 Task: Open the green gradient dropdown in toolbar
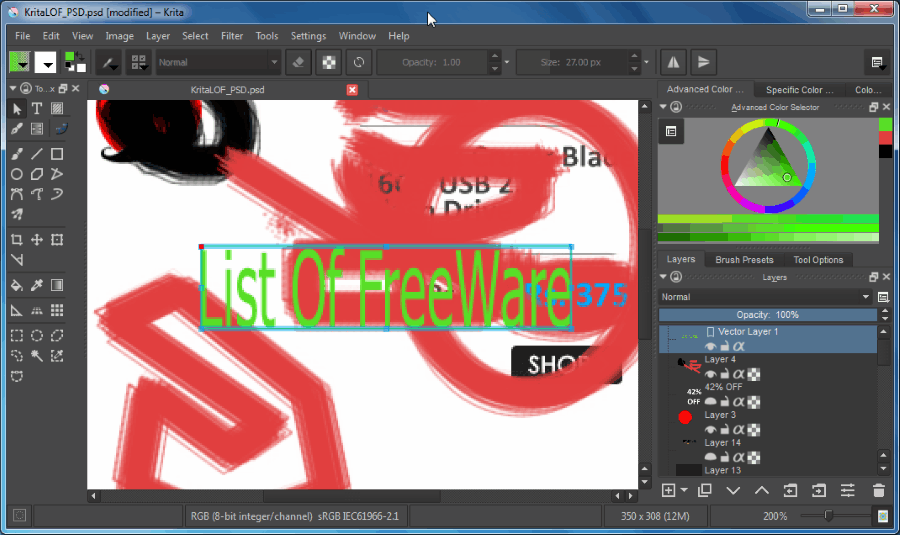point(20,62)
